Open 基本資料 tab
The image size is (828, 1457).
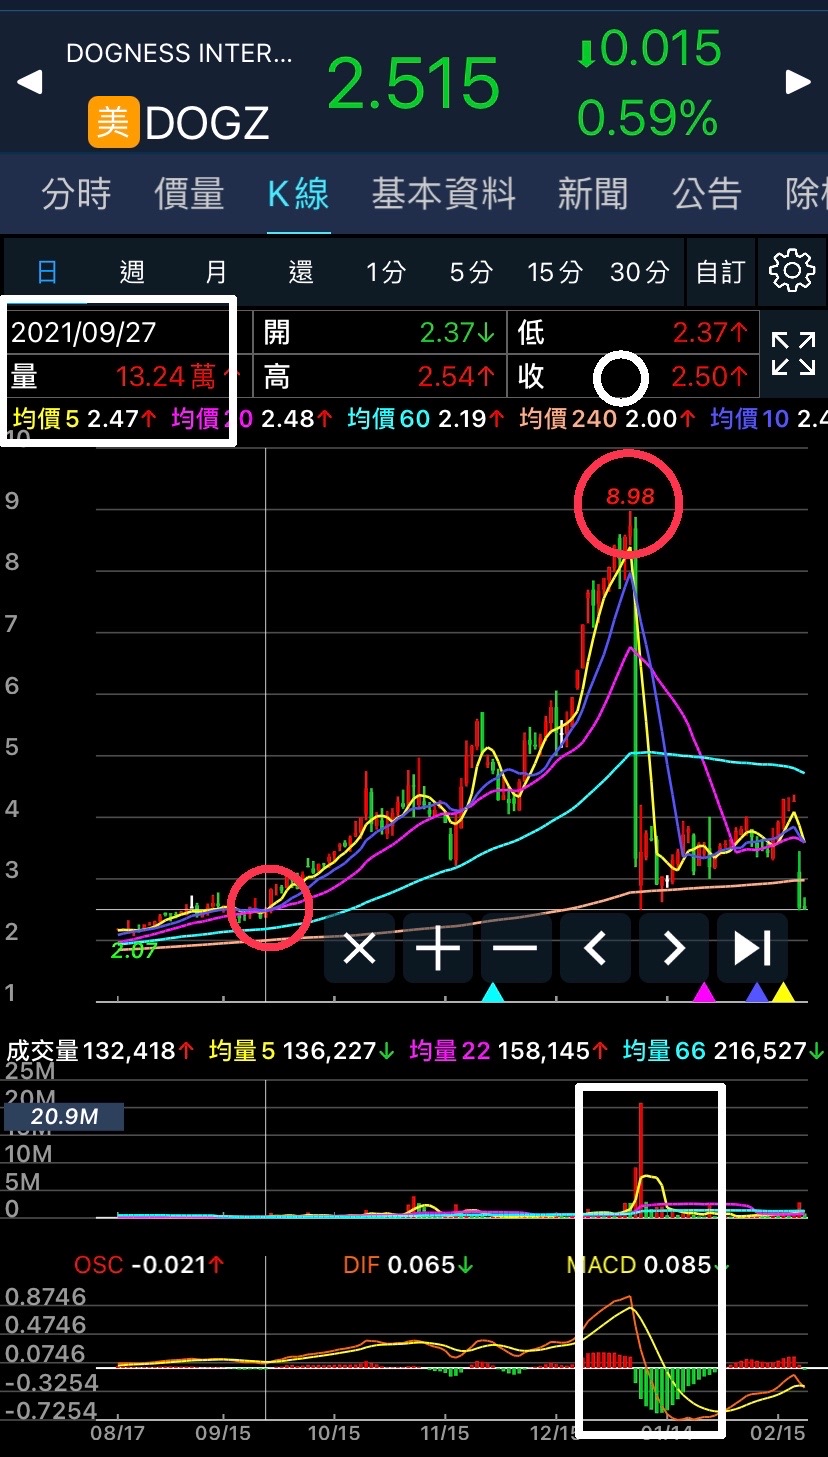pyautogui.click(x=444, y=194)
